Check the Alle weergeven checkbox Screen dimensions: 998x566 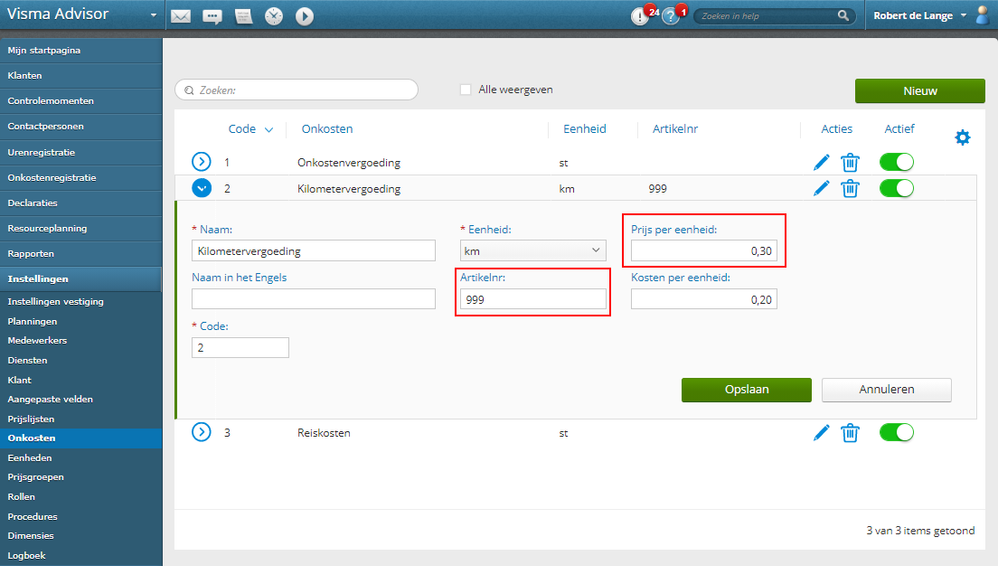pyautogui.click(x=466, y=90)
